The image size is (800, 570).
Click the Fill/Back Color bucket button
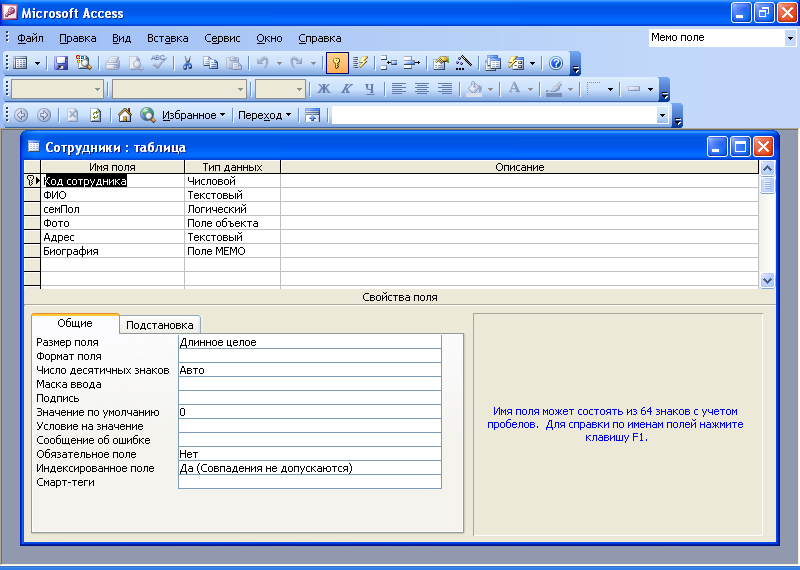coord(474,89)
